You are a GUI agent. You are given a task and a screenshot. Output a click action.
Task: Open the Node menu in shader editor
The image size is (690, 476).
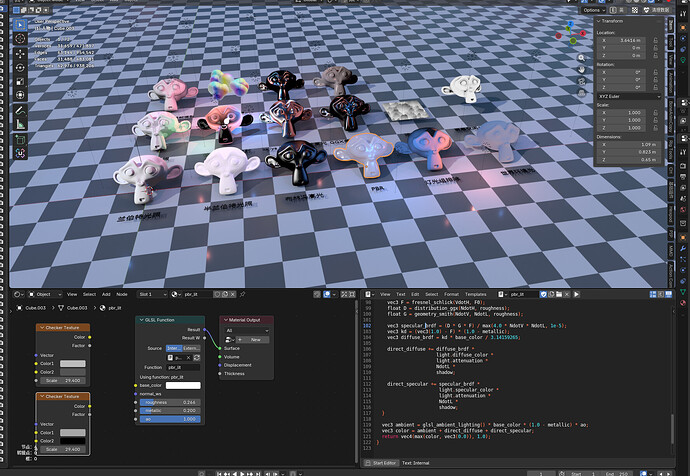point(122,294)
